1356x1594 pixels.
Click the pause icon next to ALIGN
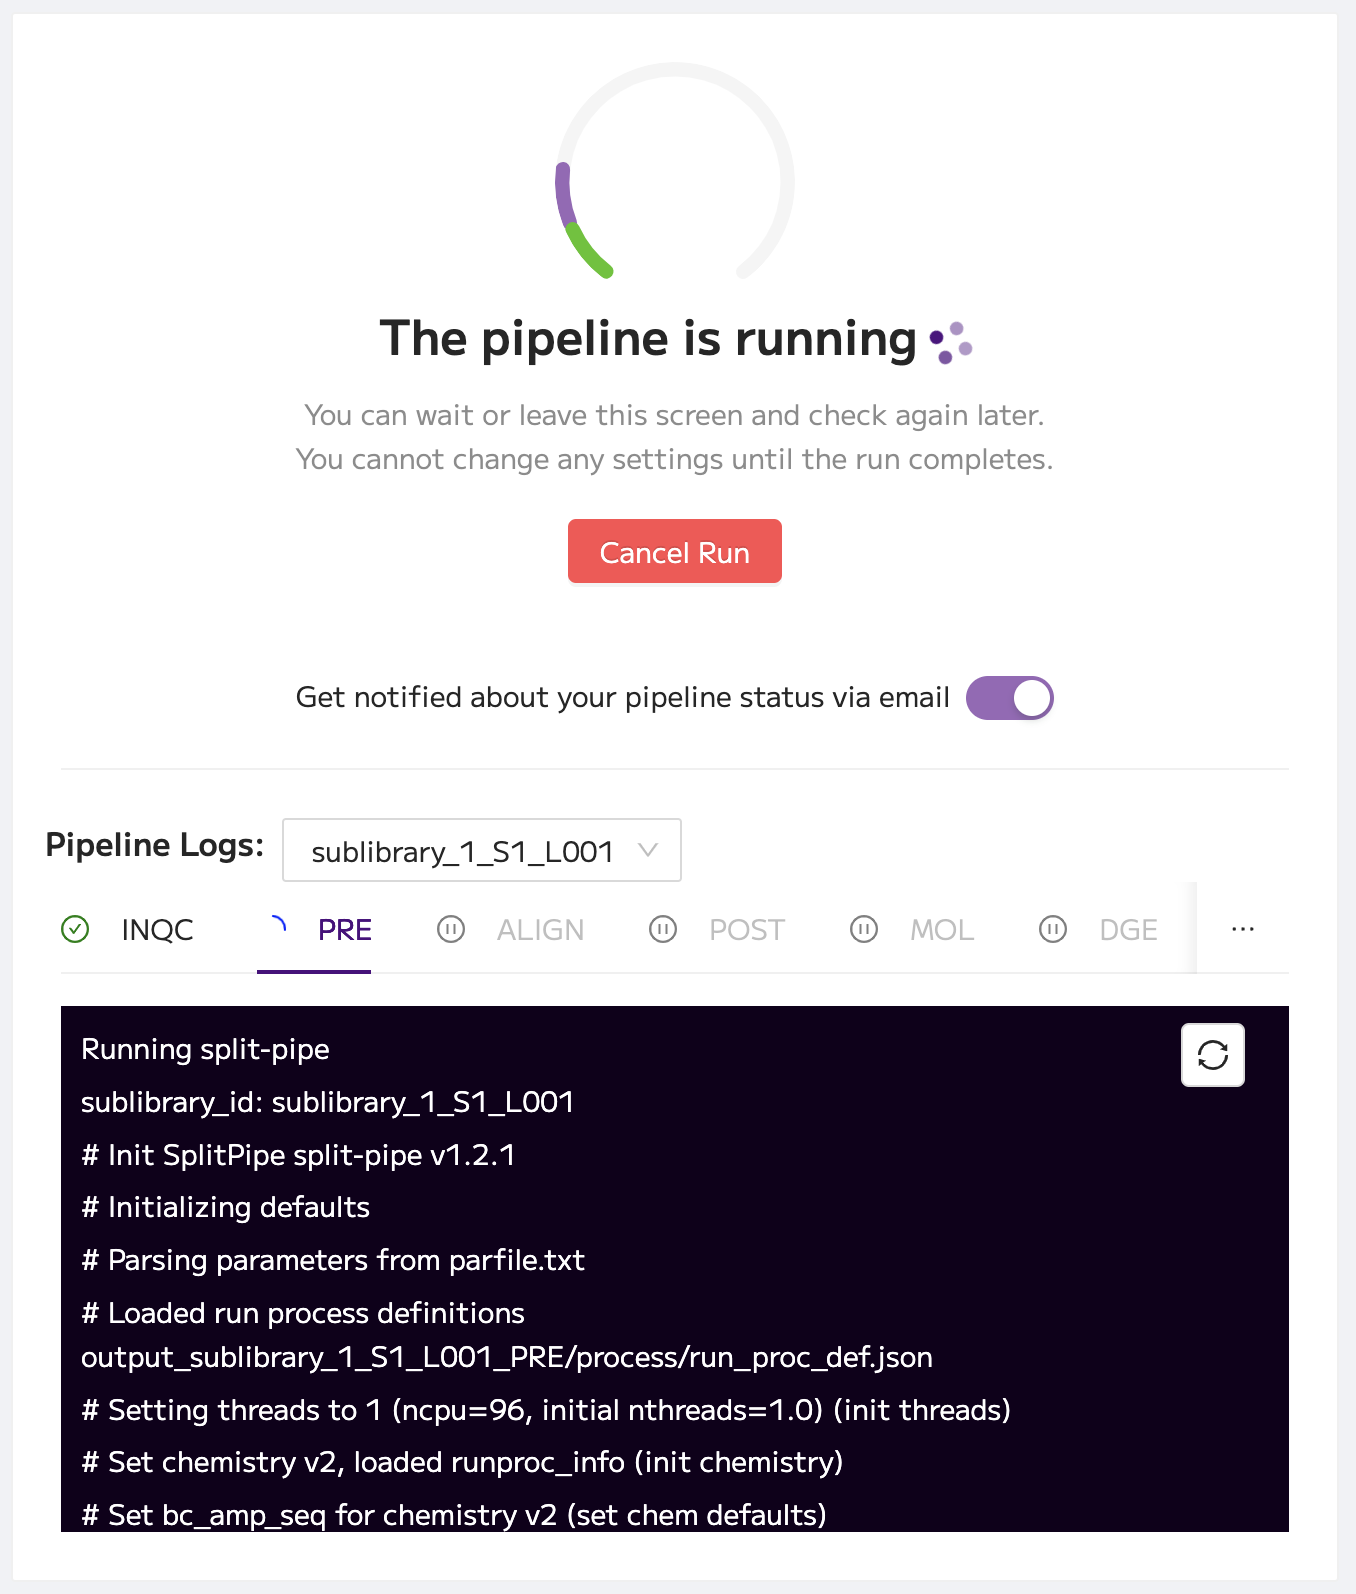(x=451, y=930)
